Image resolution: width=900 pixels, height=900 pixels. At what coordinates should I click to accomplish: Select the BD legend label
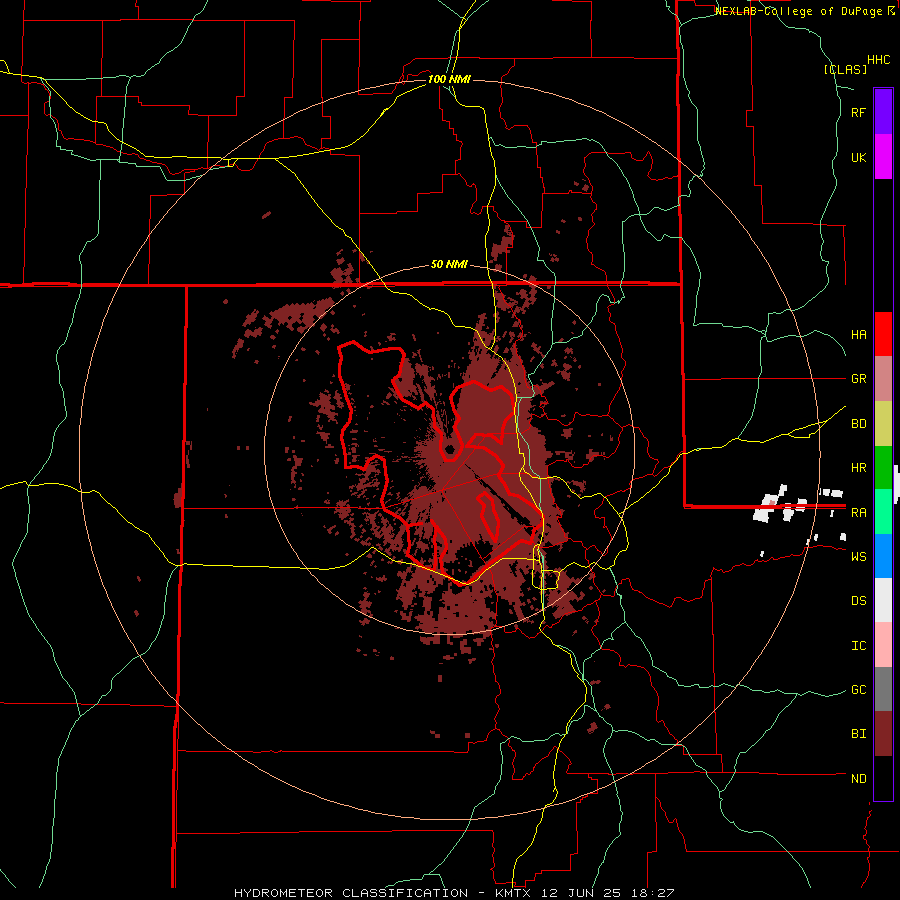click(x=858, y=424)
